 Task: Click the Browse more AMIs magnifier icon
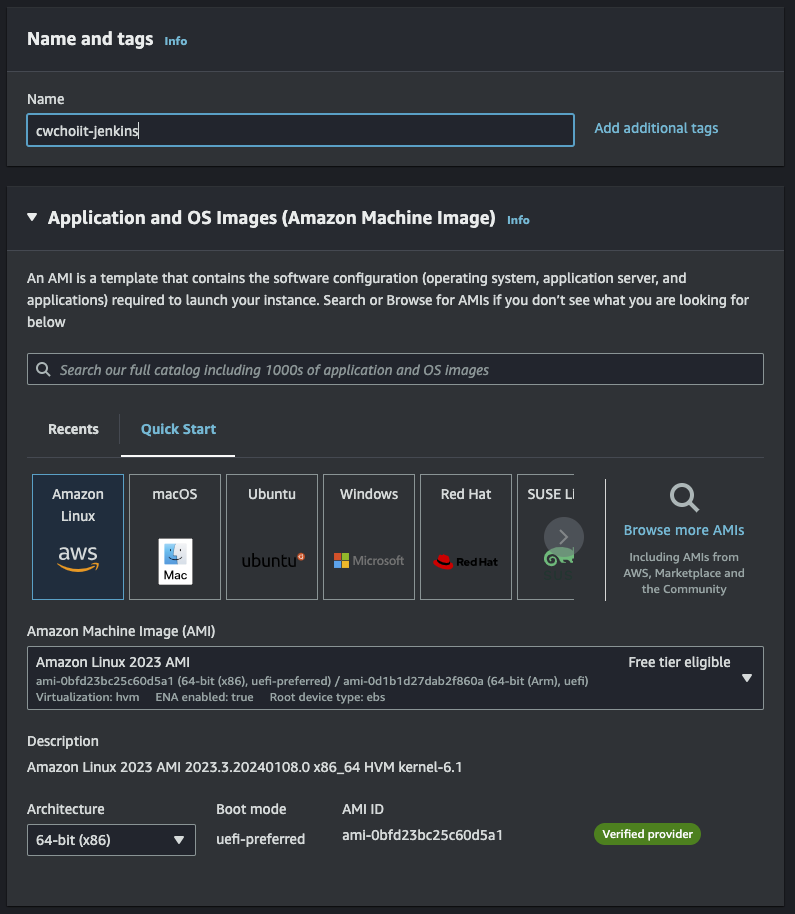[684, 497]
